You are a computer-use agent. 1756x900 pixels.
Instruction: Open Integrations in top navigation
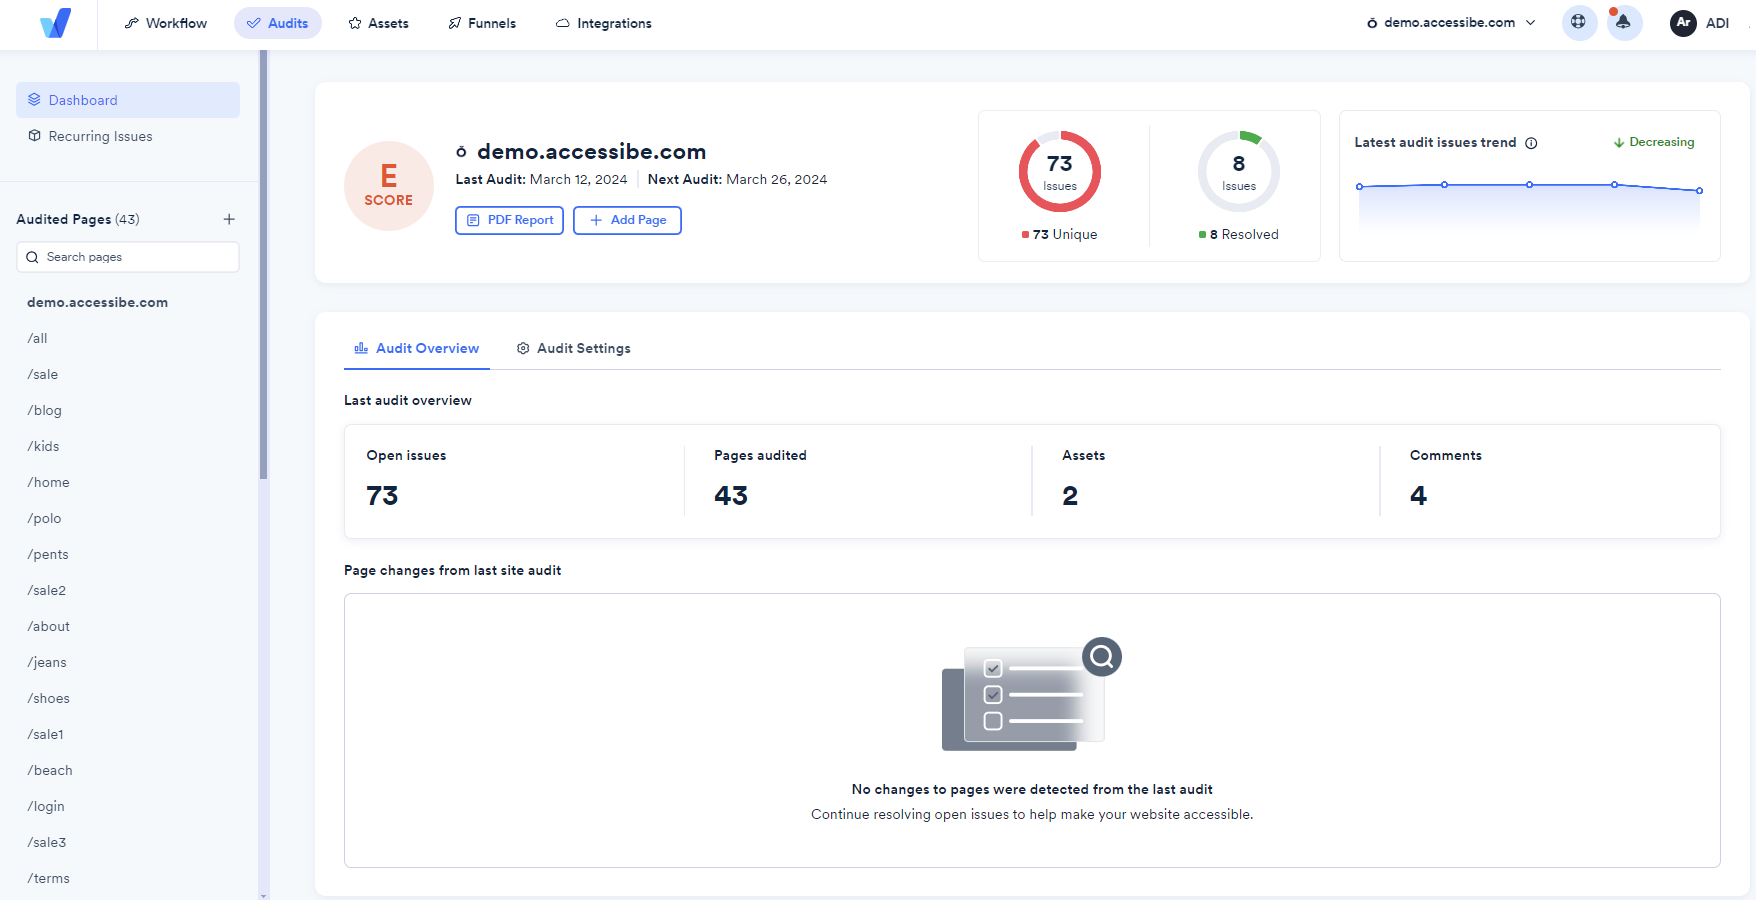tap(604, 23)
